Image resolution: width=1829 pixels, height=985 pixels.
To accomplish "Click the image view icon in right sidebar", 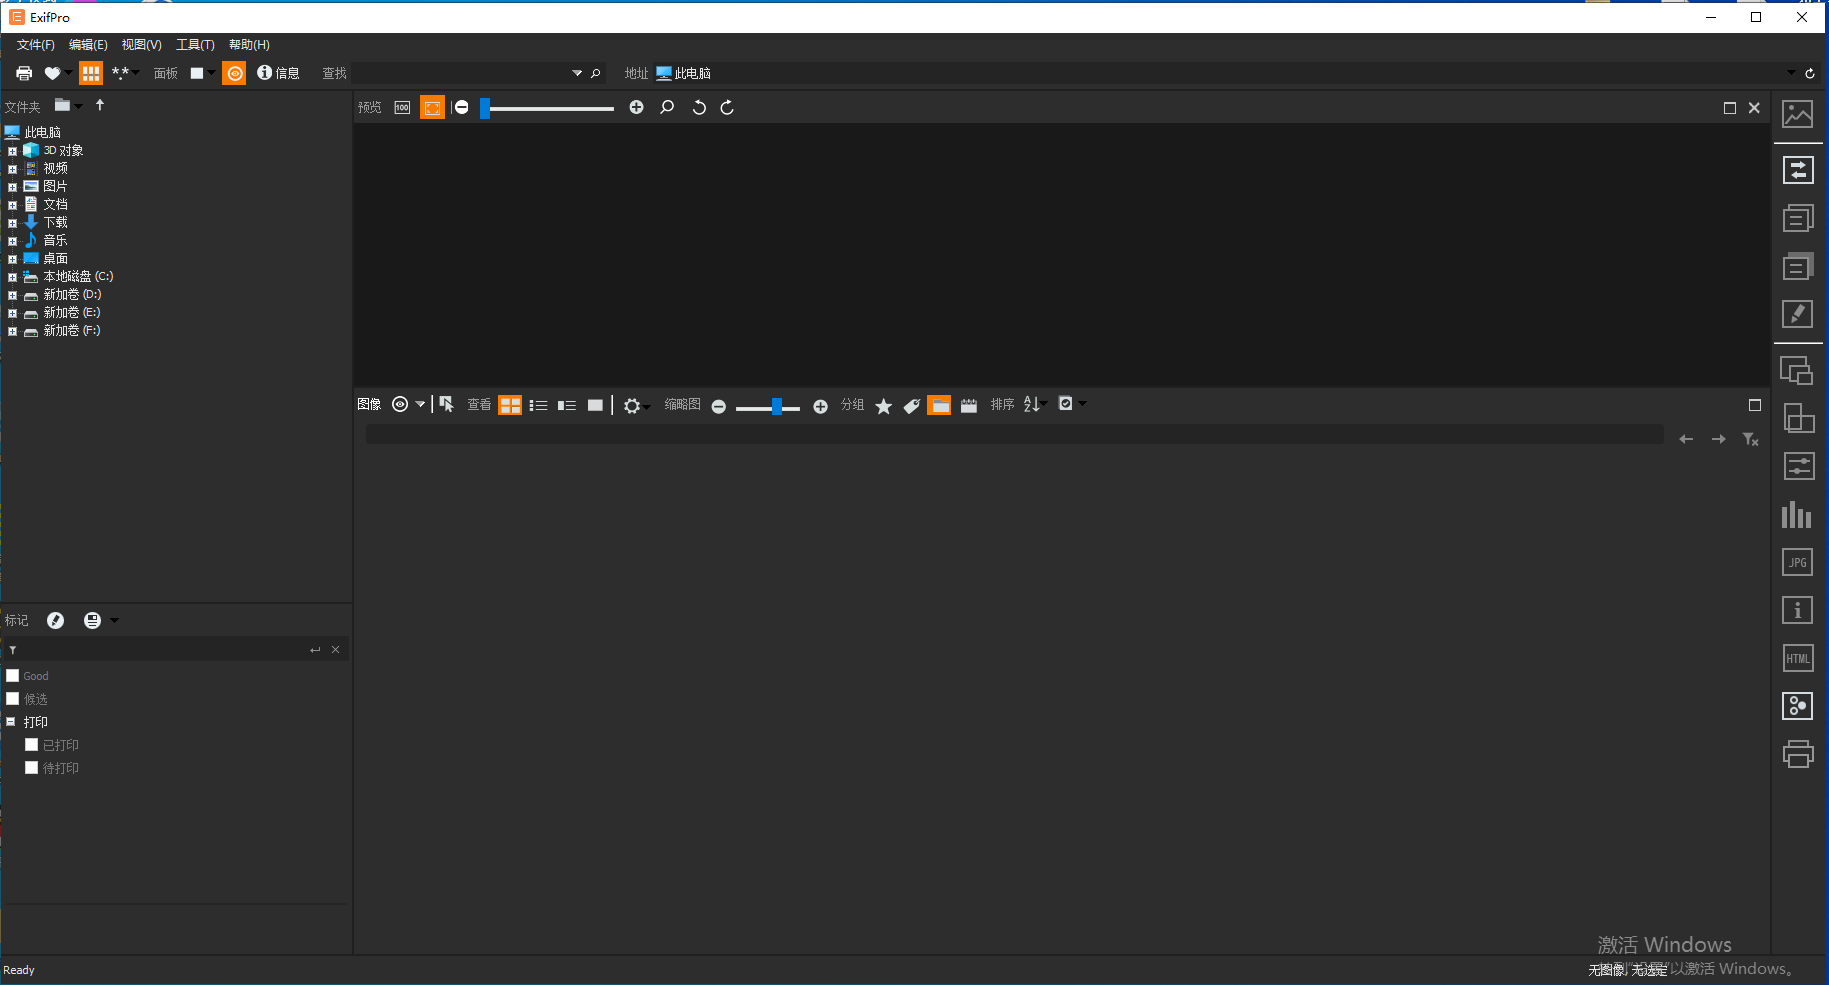I will pos(1797,114).
